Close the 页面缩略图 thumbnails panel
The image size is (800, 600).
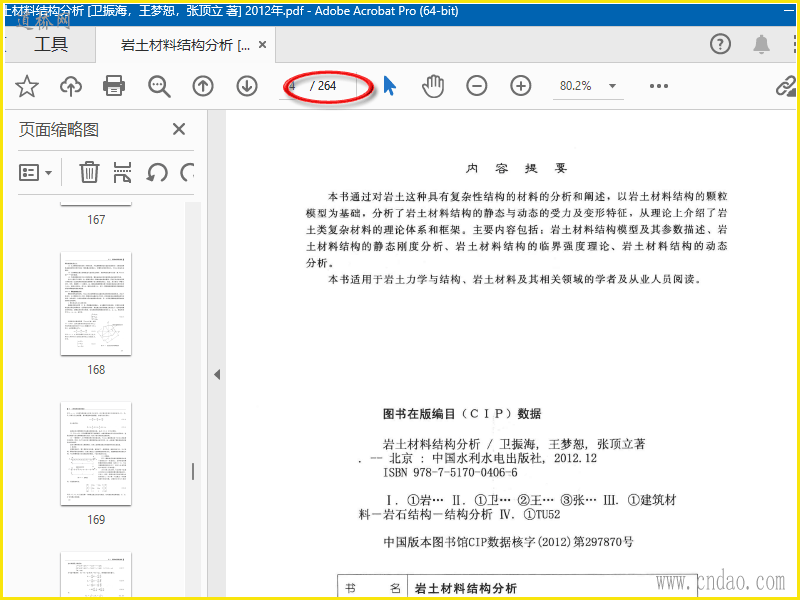coord(179,129)
